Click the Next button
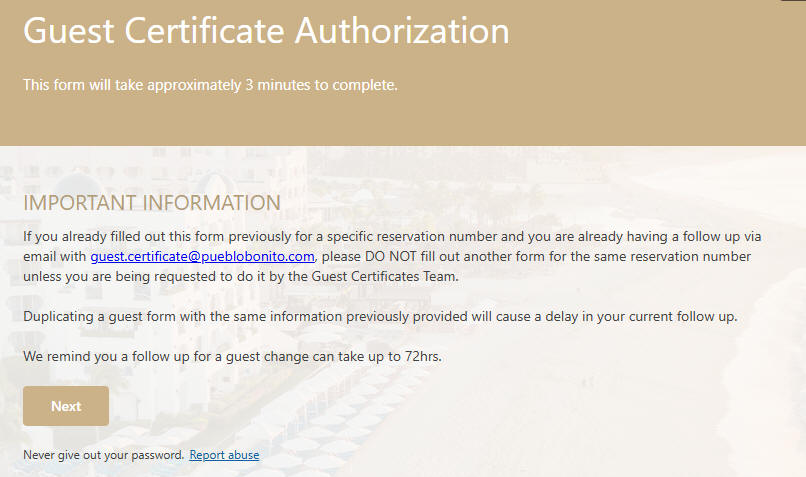The height and width of the screenshot is (477, 806). pyautogui.click(x=66, y=406)
